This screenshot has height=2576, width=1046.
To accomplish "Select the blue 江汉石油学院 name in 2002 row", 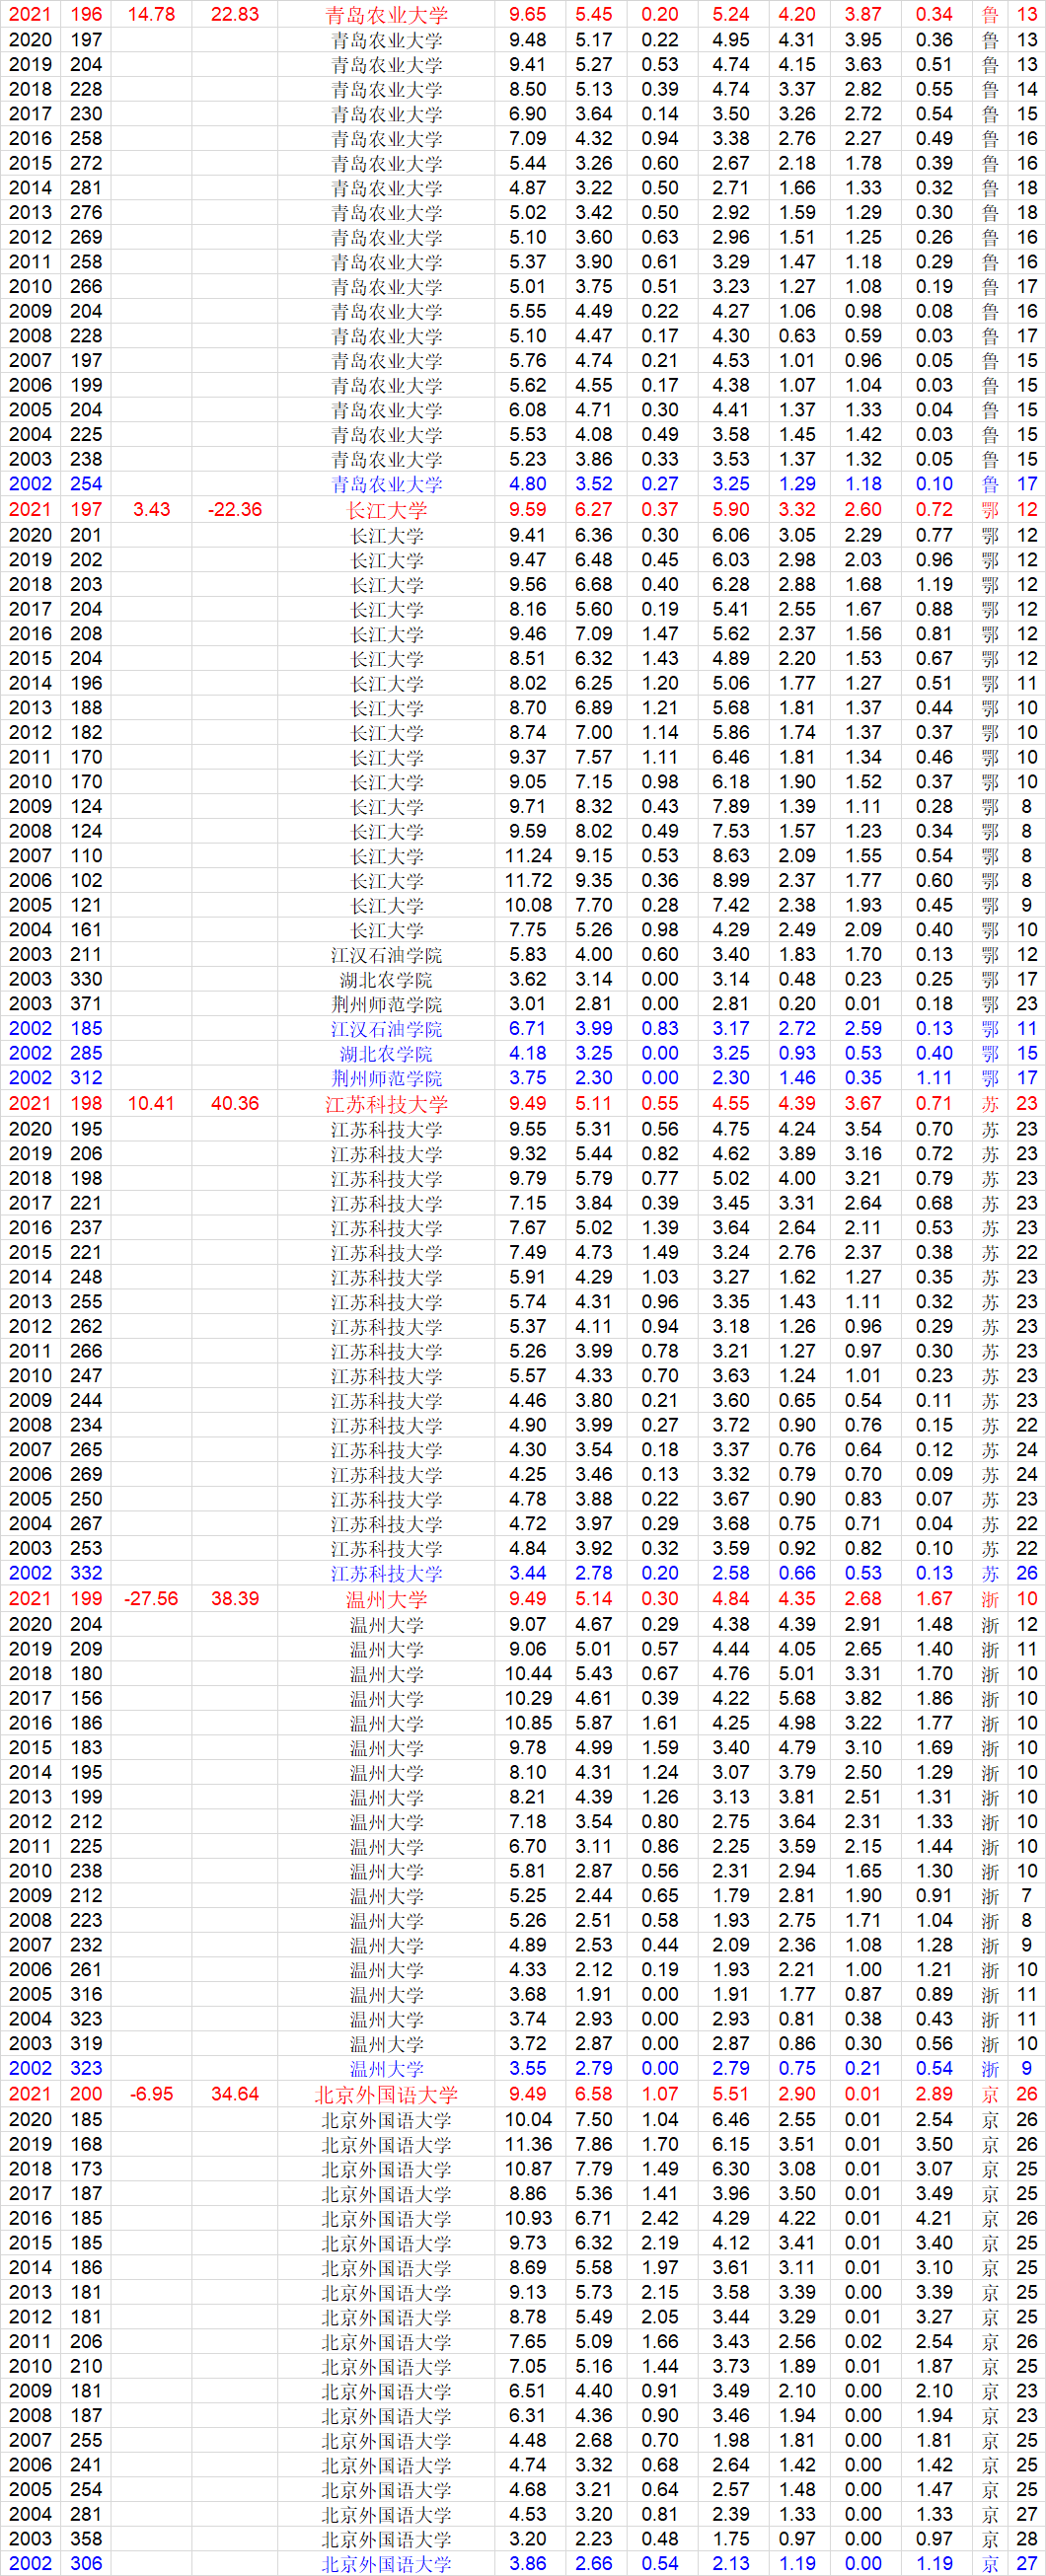I will tap(387, 1029).
